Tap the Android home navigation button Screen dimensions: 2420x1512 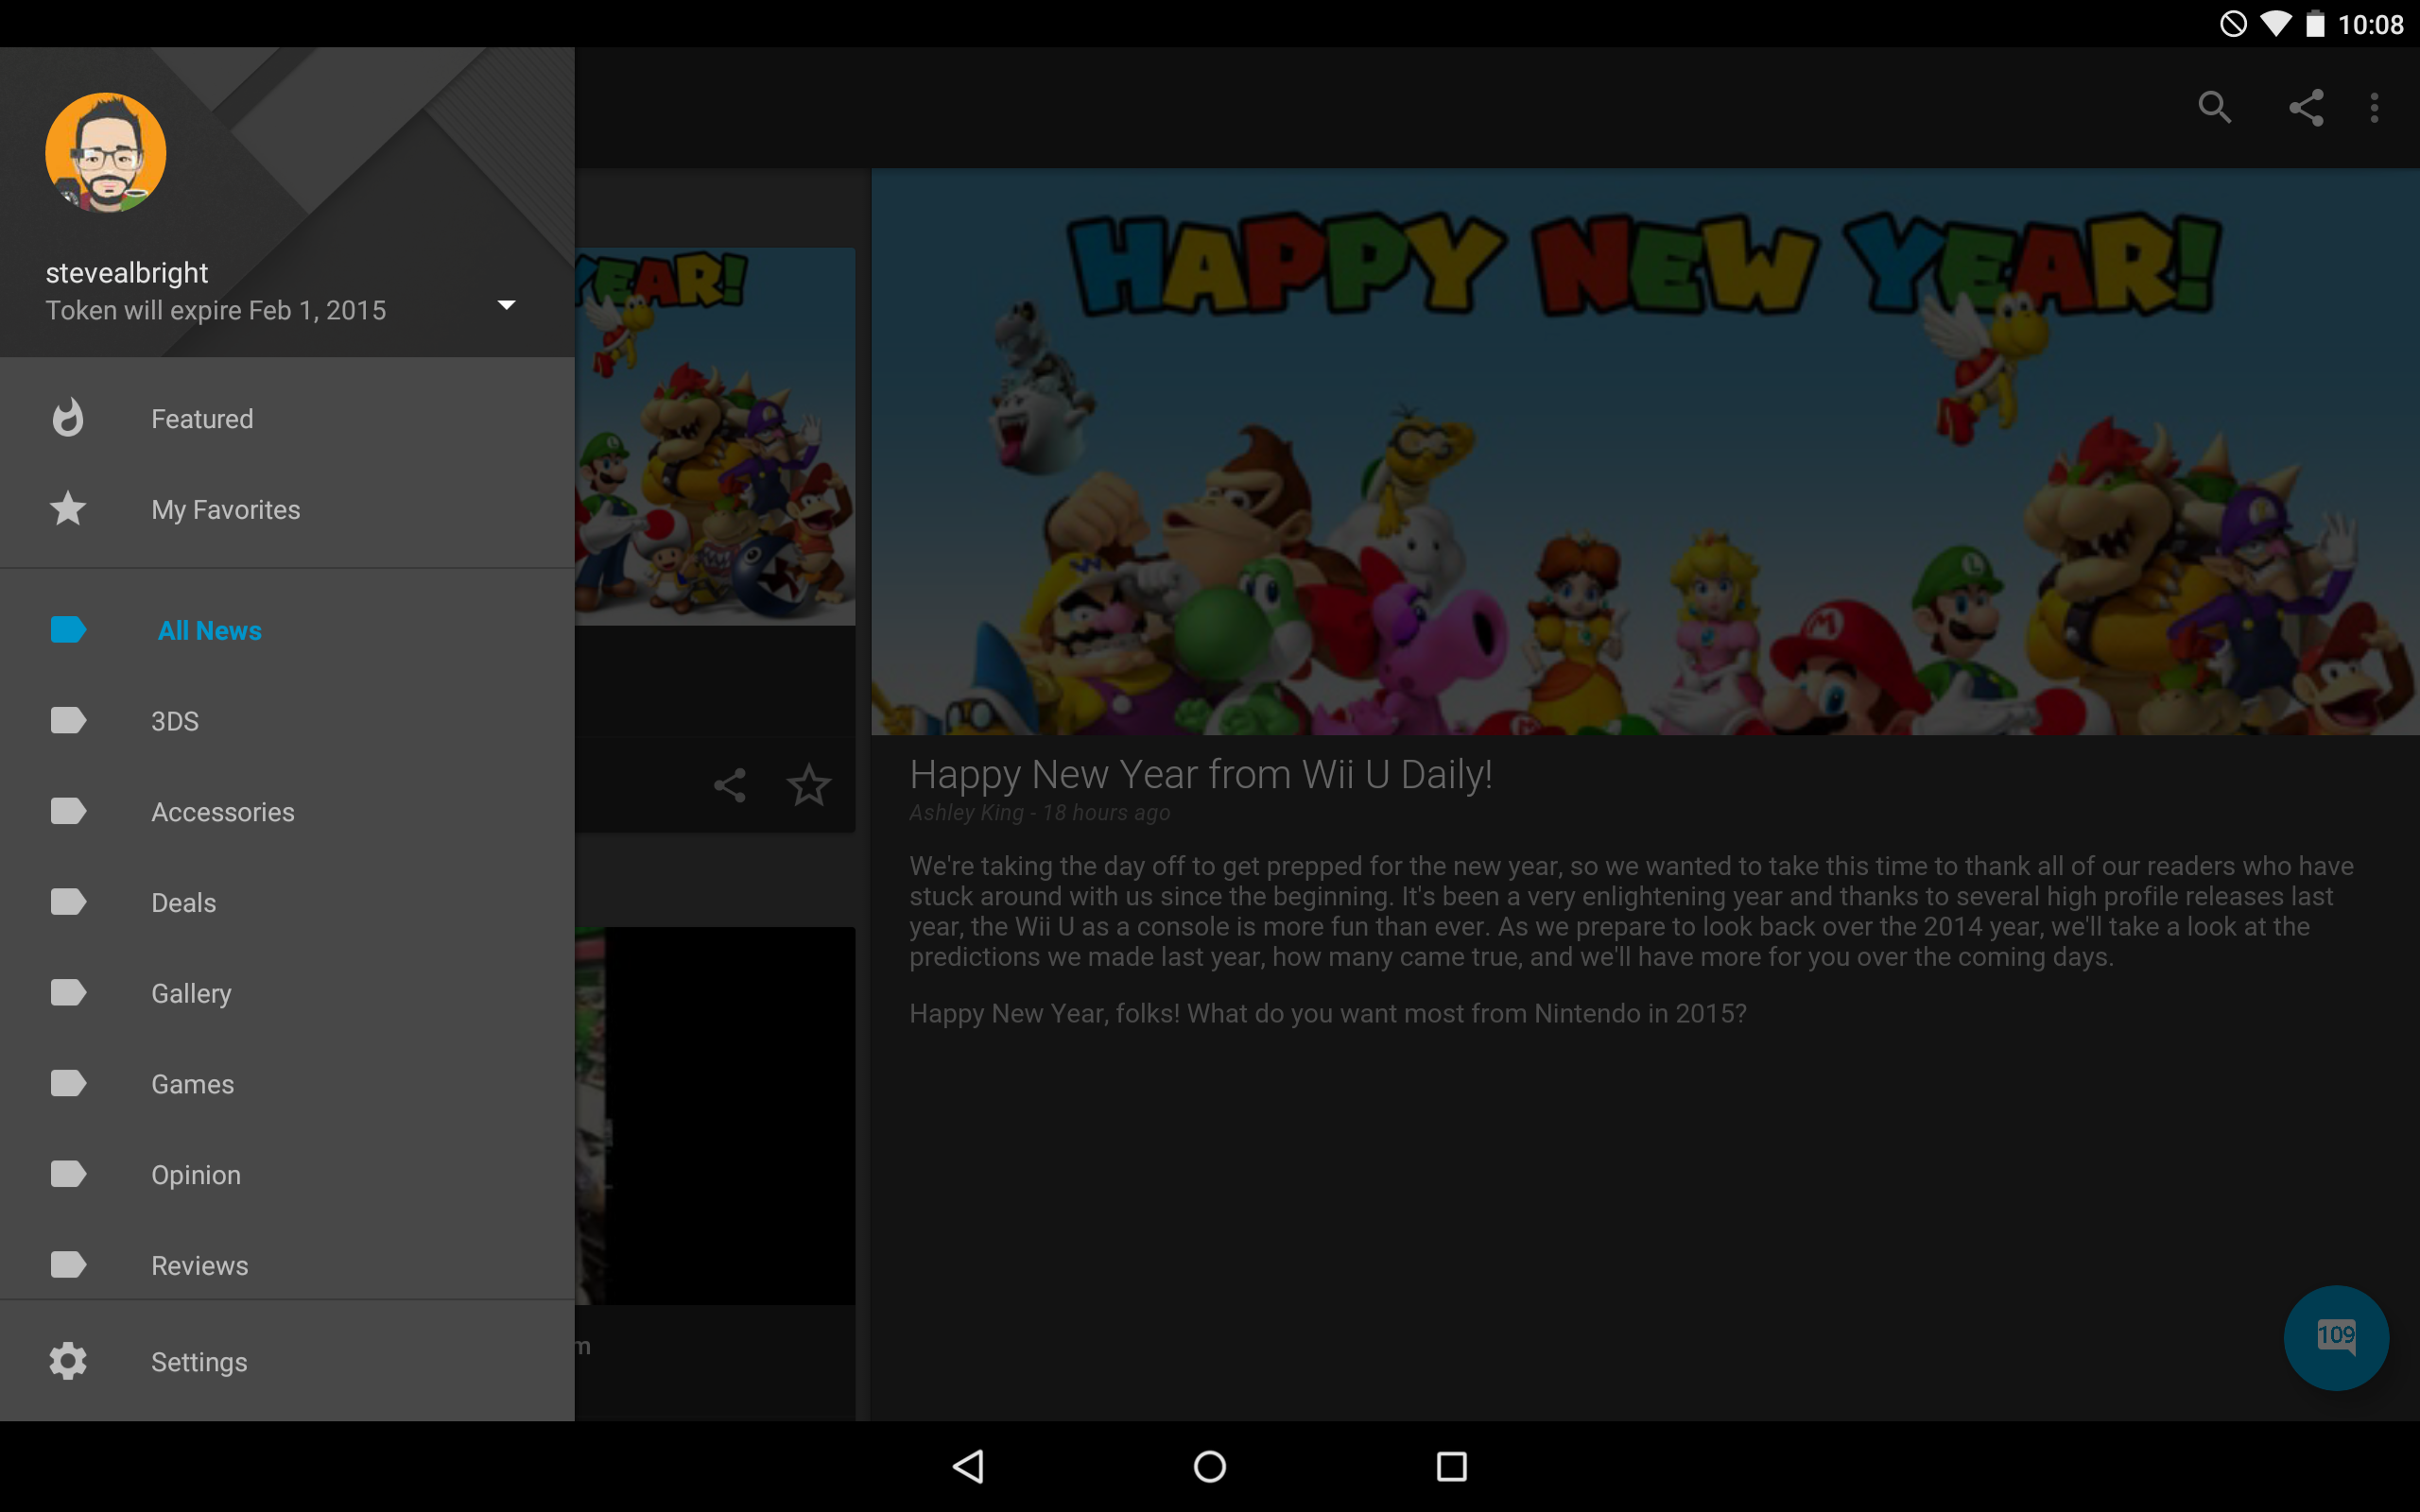[x=1210, y=1466]
